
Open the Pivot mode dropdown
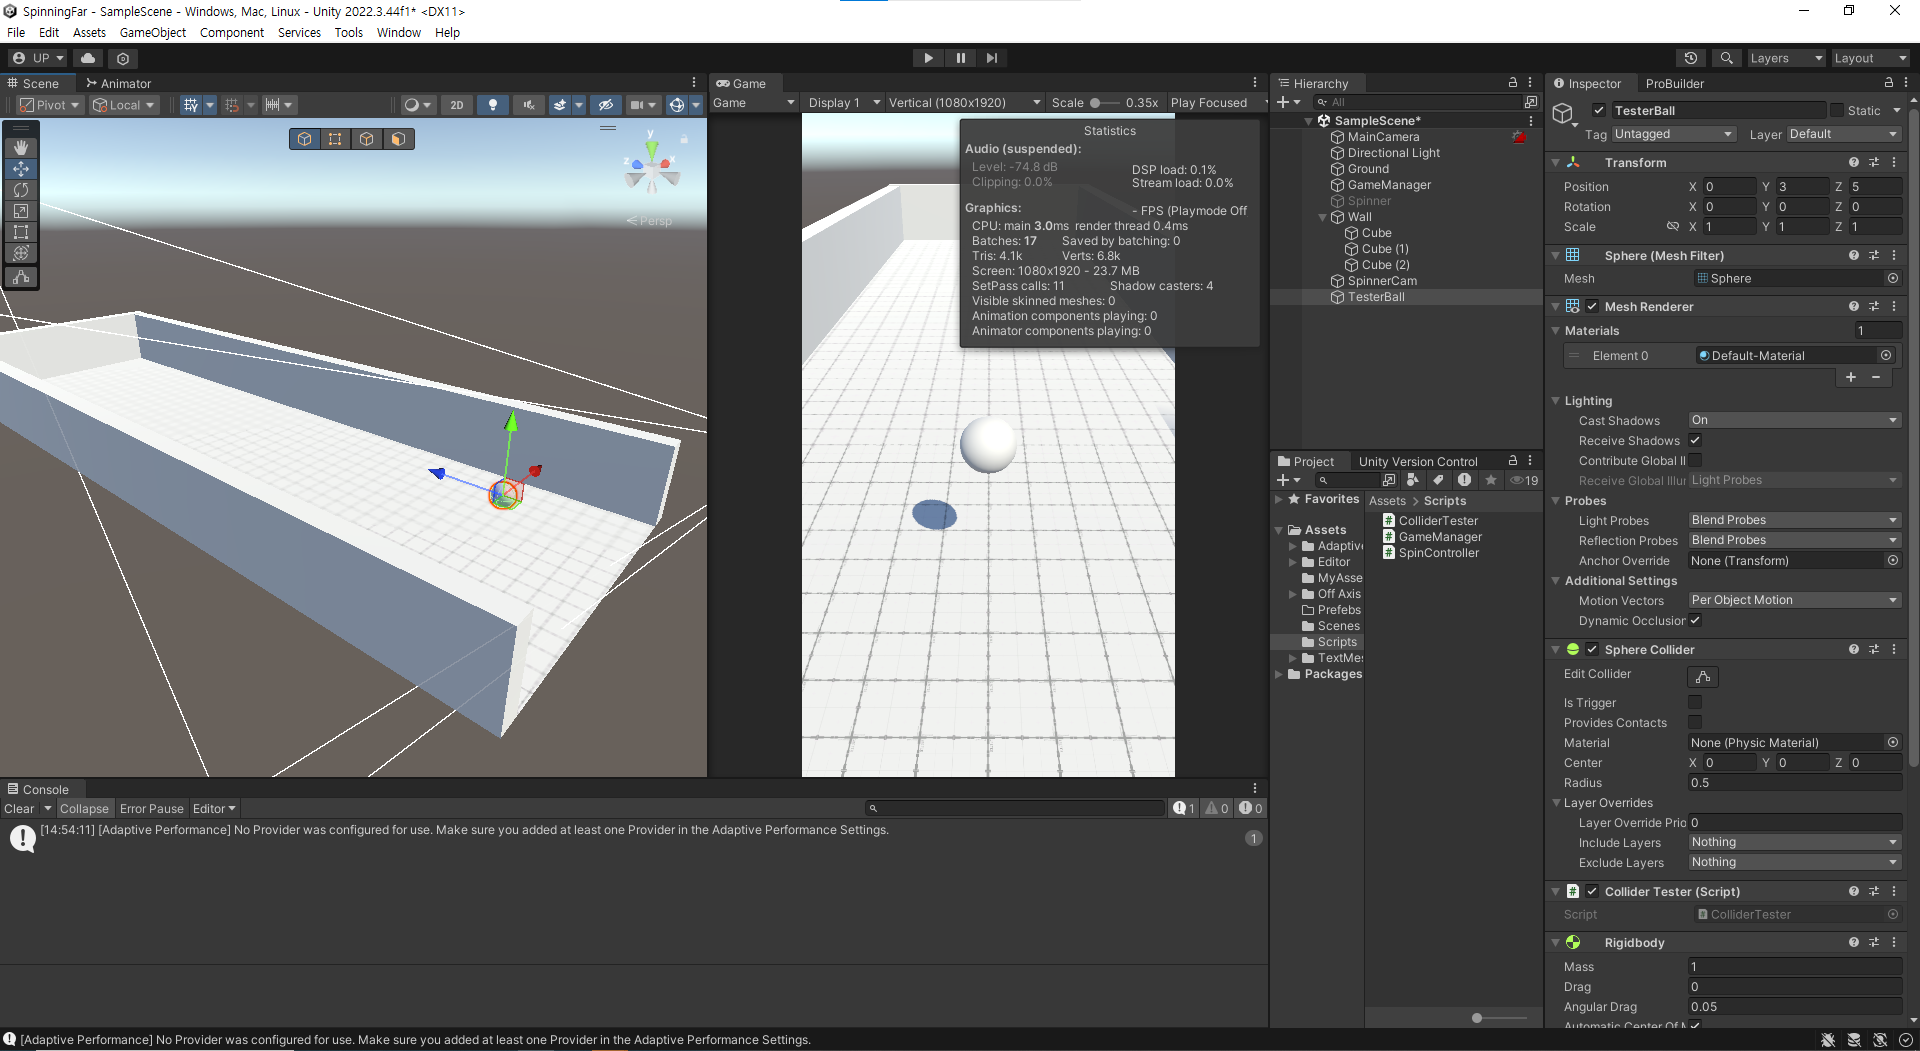(x=49, y=105)
